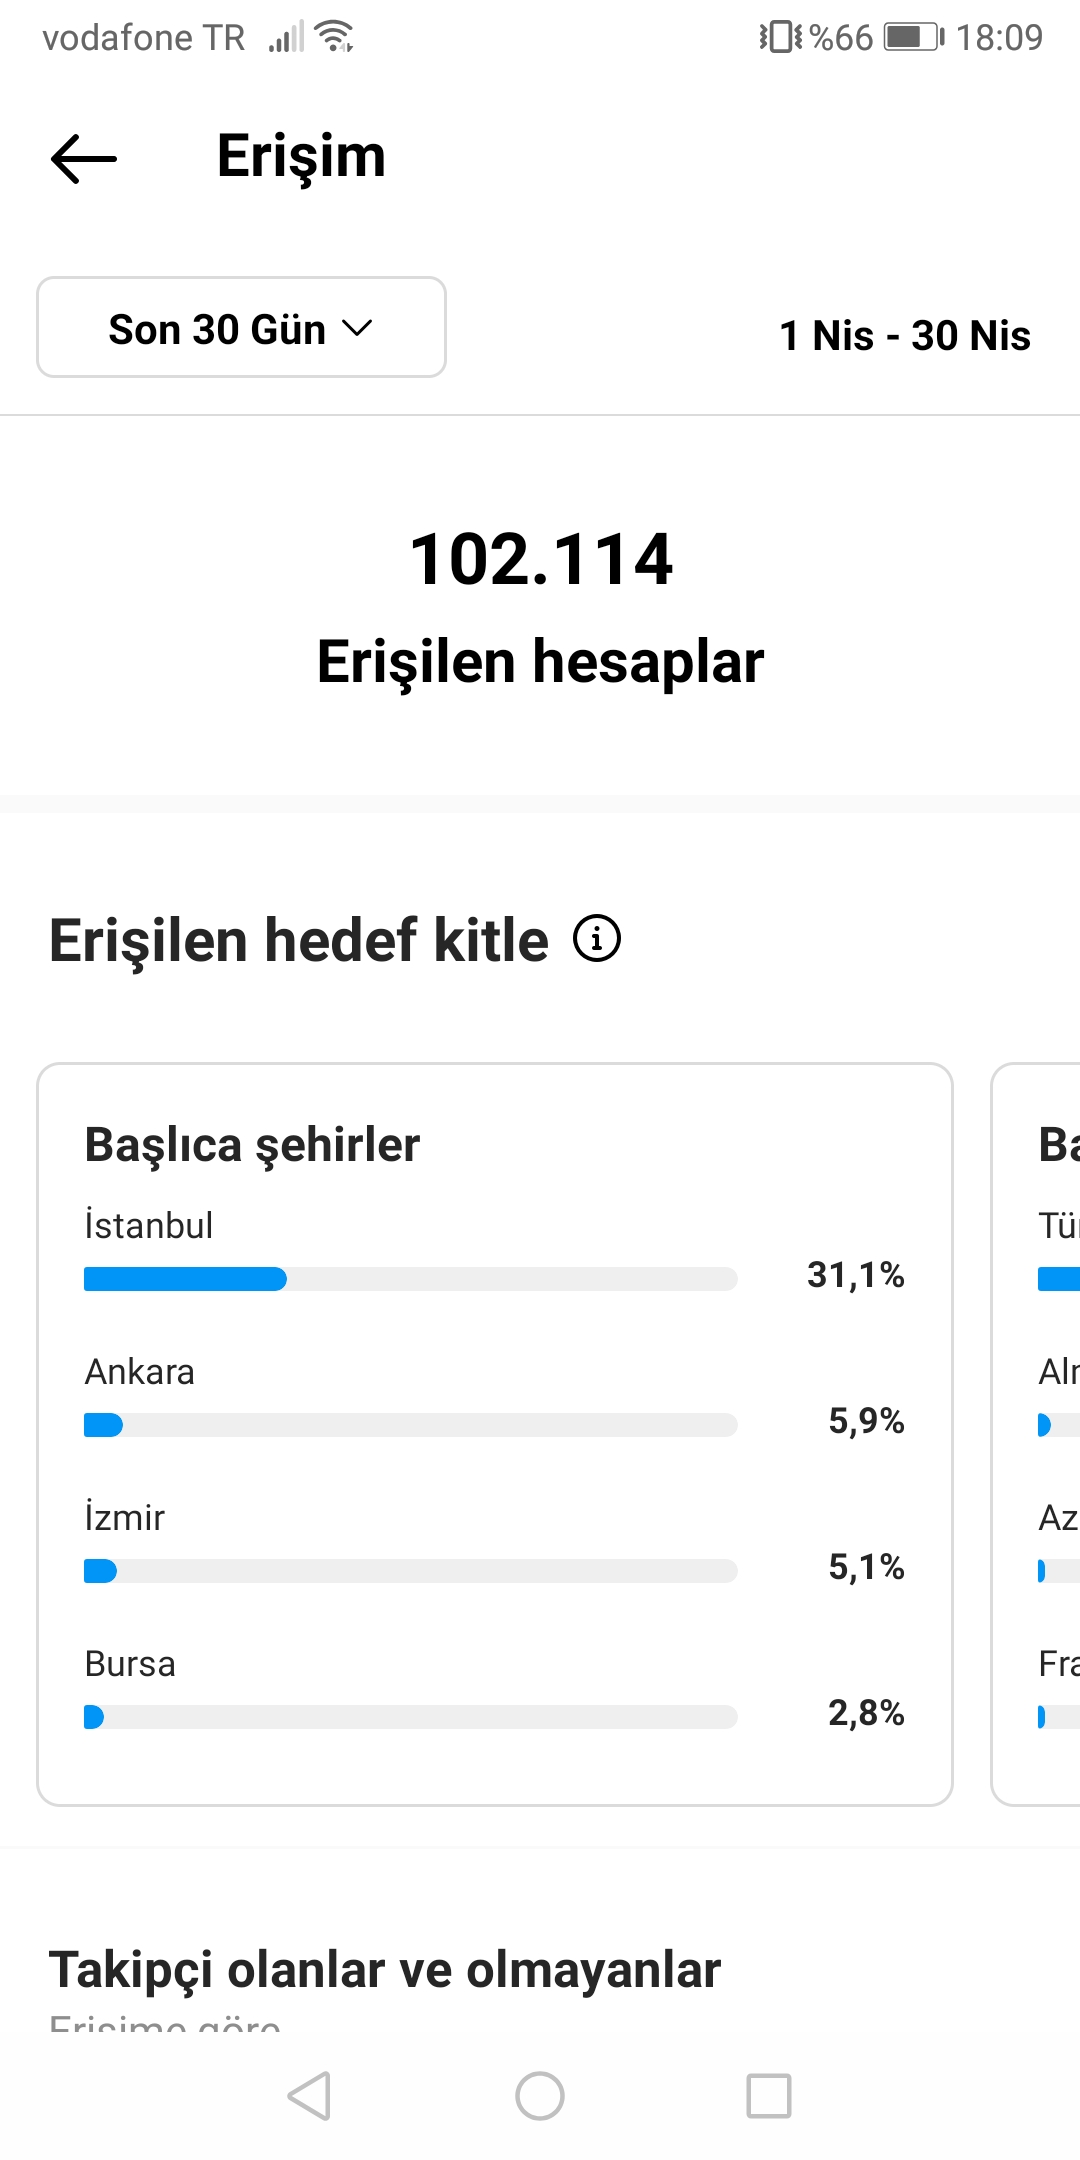This screenshot has width=1080, height=2160.
Task: Tap the 102.114 Erişilen hesaplar total
Action: pos(540,607)
